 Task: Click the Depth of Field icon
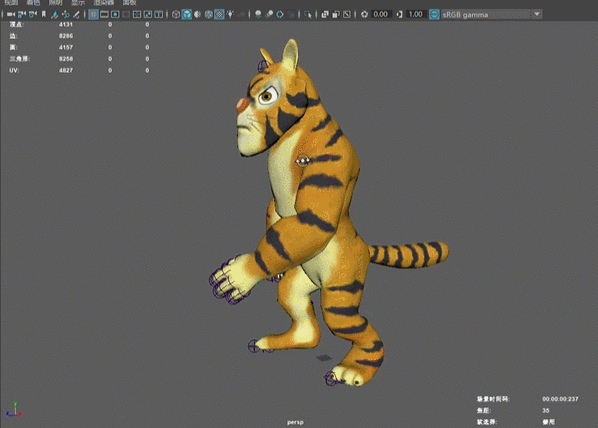pos(291,14)
